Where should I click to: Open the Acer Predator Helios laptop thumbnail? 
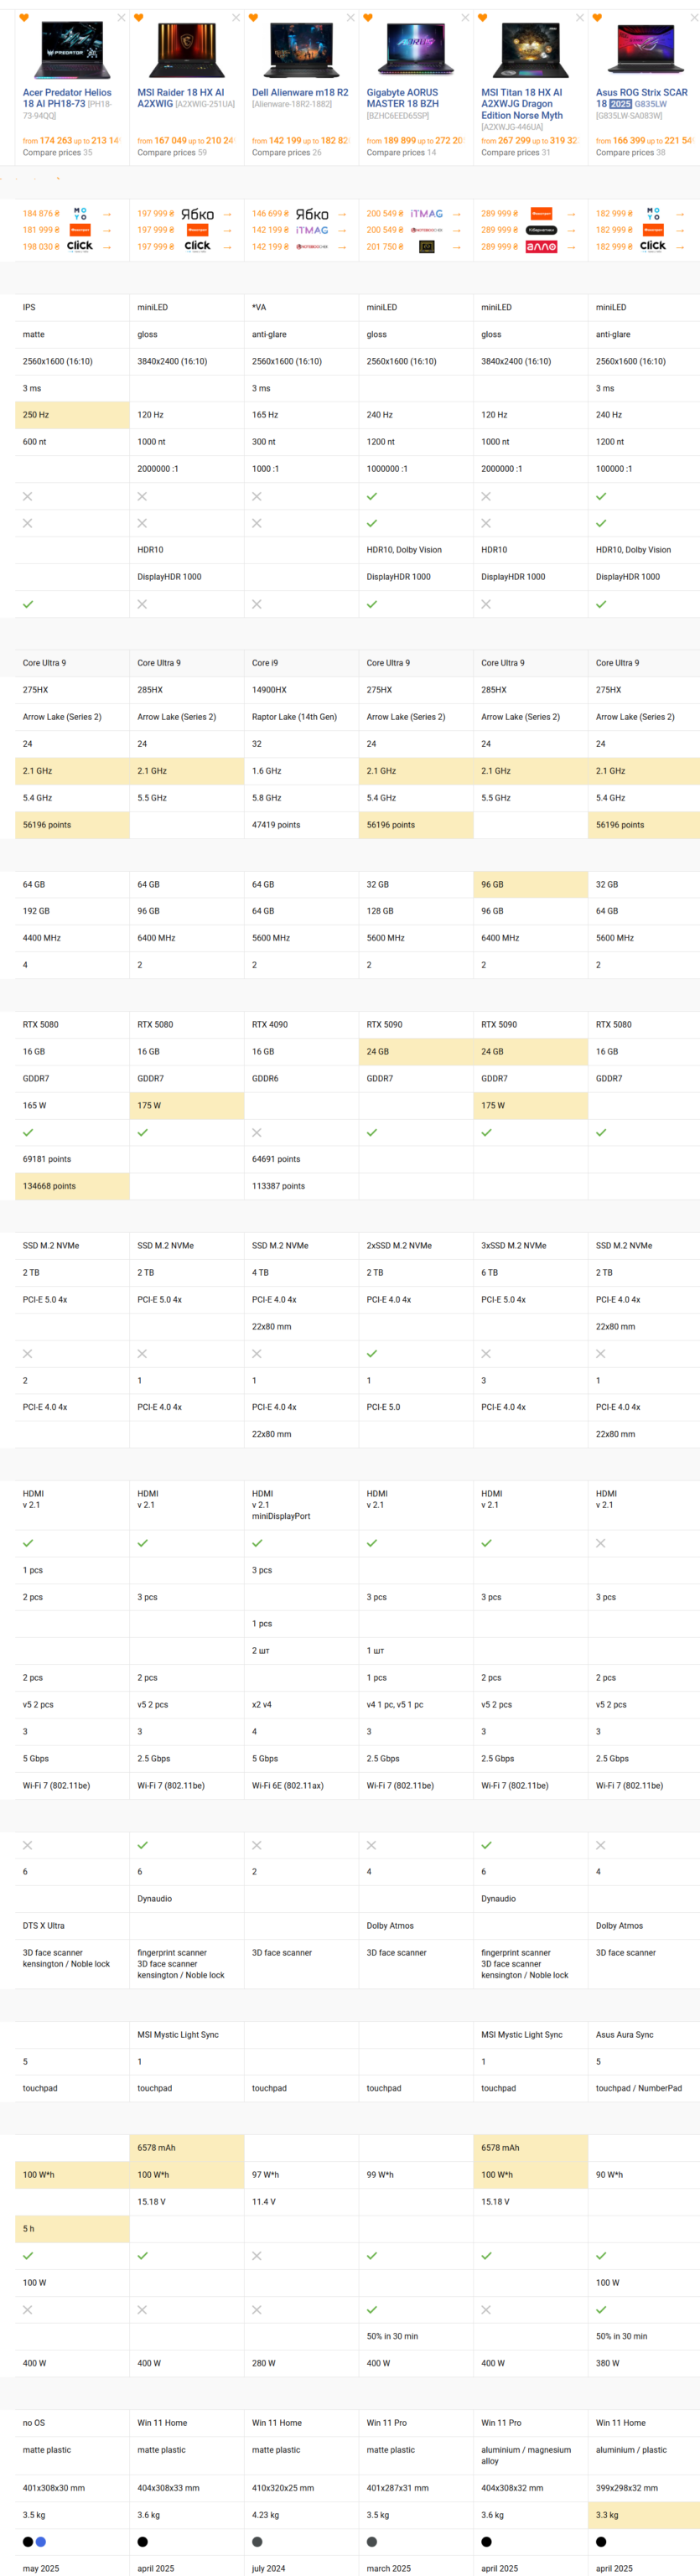pyautogui.click(x=71, y=50)
